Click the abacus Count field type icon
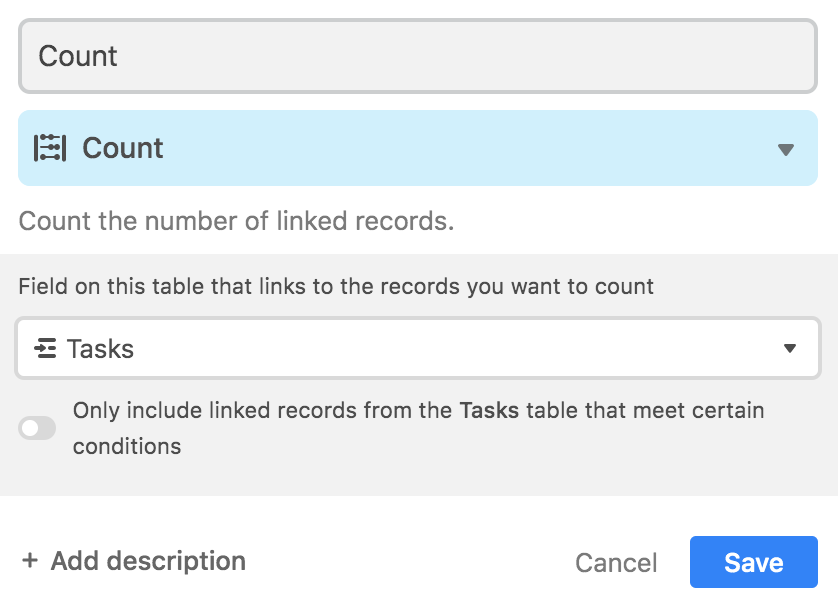 click(x=50, y=148)
